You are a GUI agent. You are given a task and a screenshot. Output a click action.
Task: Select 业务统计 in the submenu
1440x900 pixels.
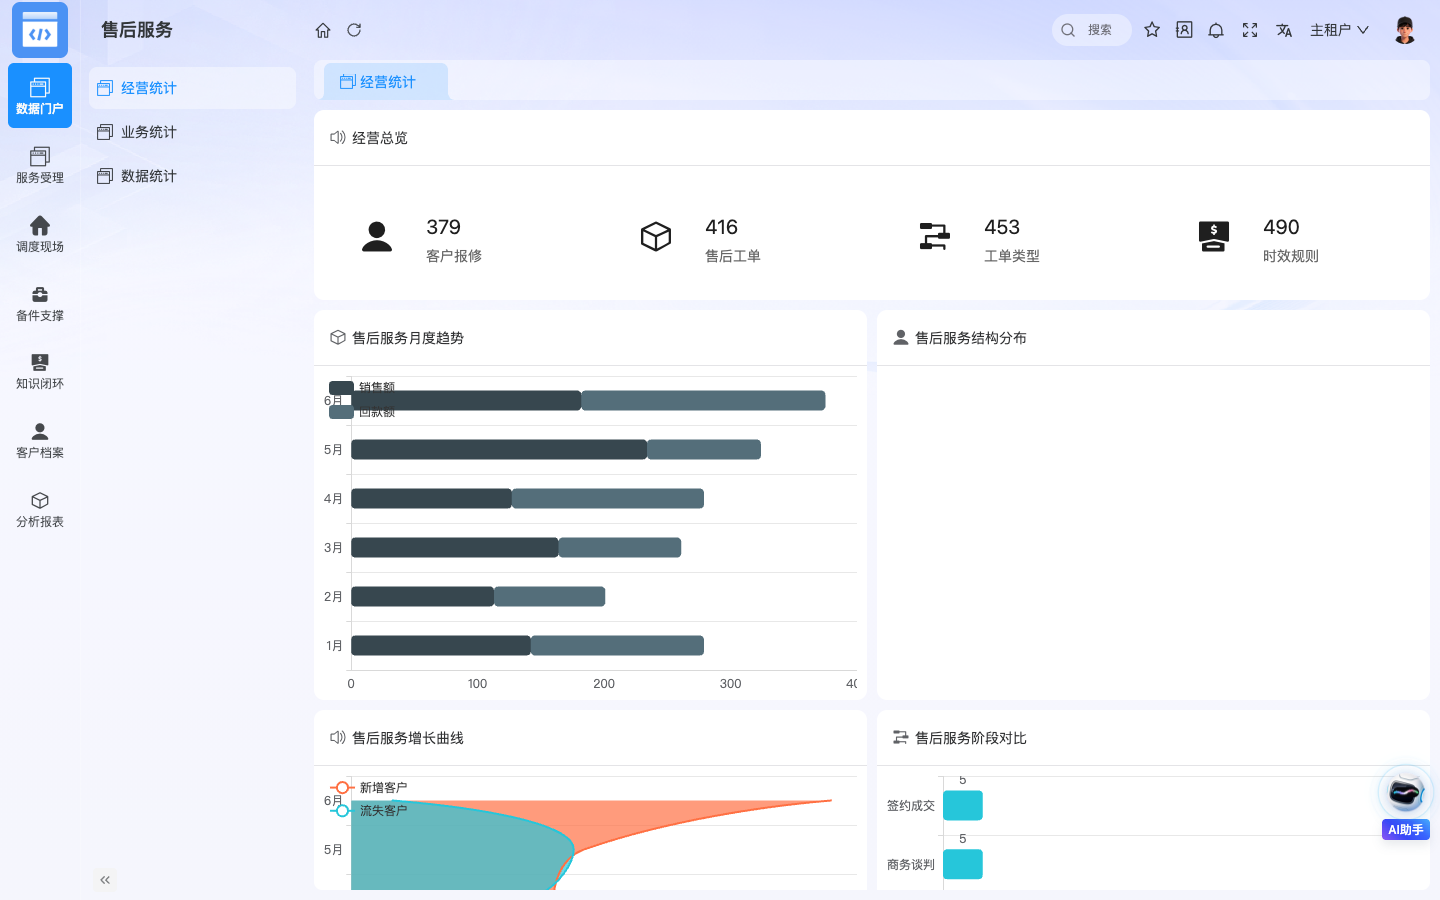(x=192, y=132)
